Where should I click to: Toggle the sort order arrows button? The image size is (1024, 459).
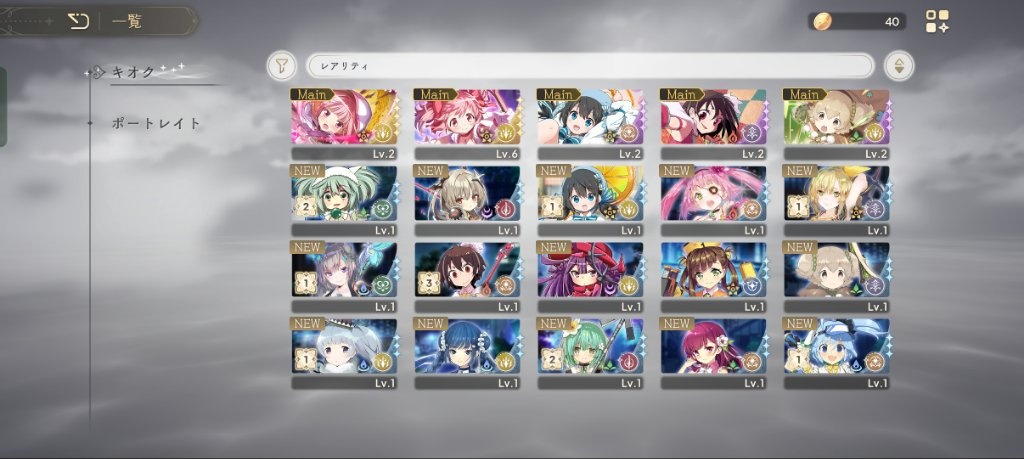click(899, 66)
